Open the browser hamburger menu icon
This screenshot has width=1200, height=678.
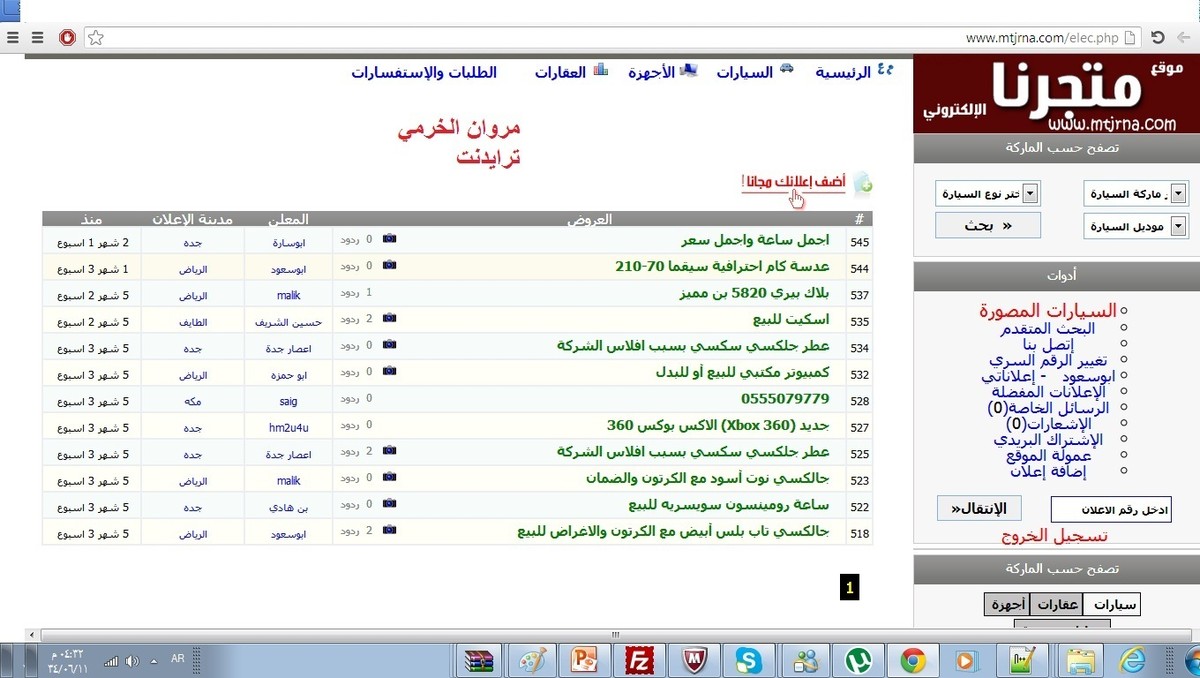(x=14, y=37)
